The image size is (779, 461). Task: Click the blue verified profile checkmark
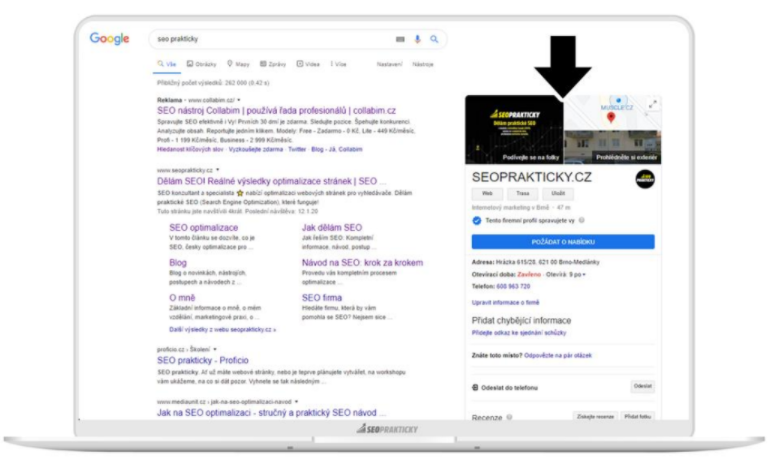click(477, 221)
